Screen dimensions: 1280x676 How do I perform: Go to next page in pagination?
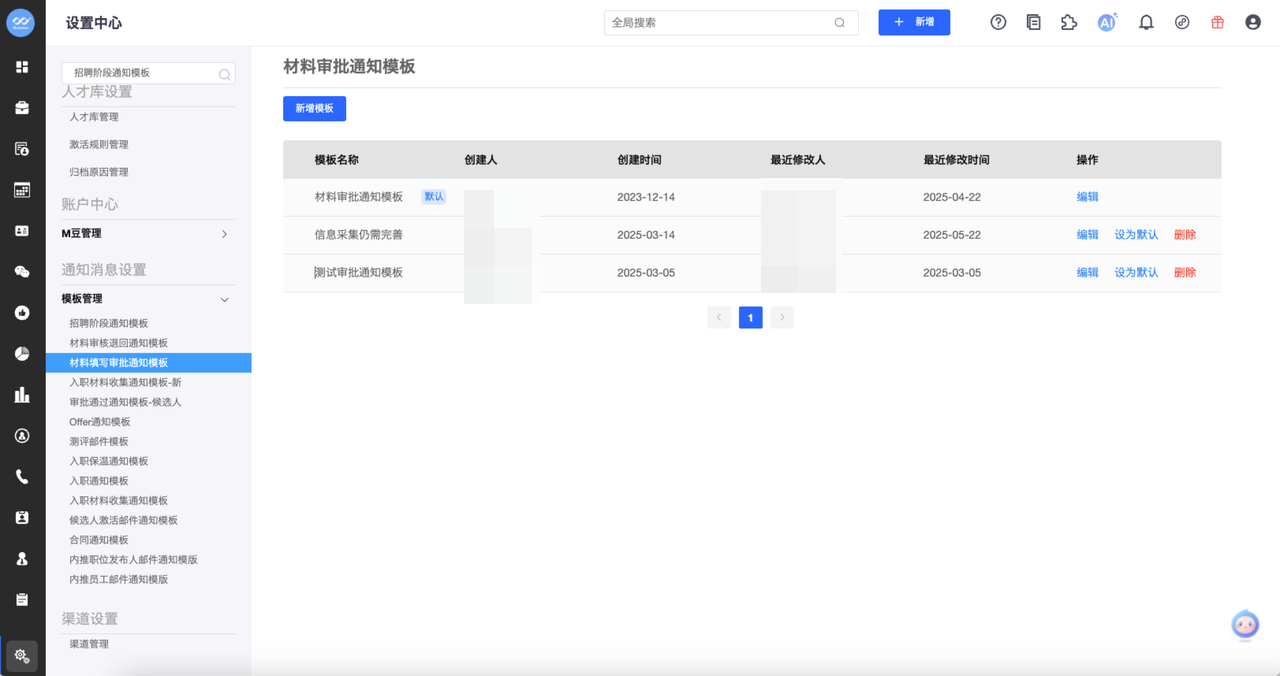click(x=782, y=318)
